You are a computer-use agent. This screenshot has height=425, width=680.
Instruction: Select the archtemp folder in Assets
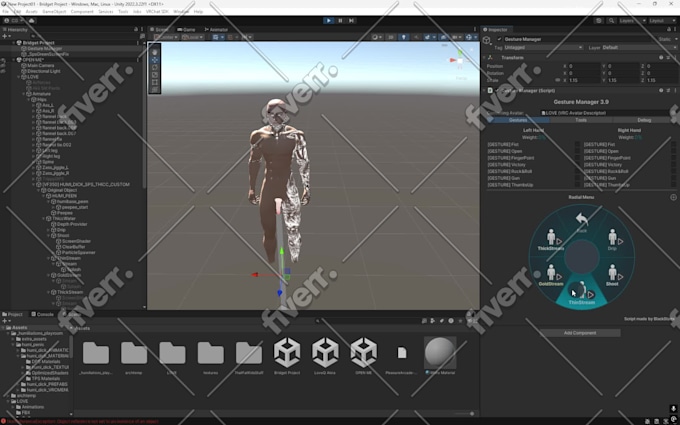[134, 356]
